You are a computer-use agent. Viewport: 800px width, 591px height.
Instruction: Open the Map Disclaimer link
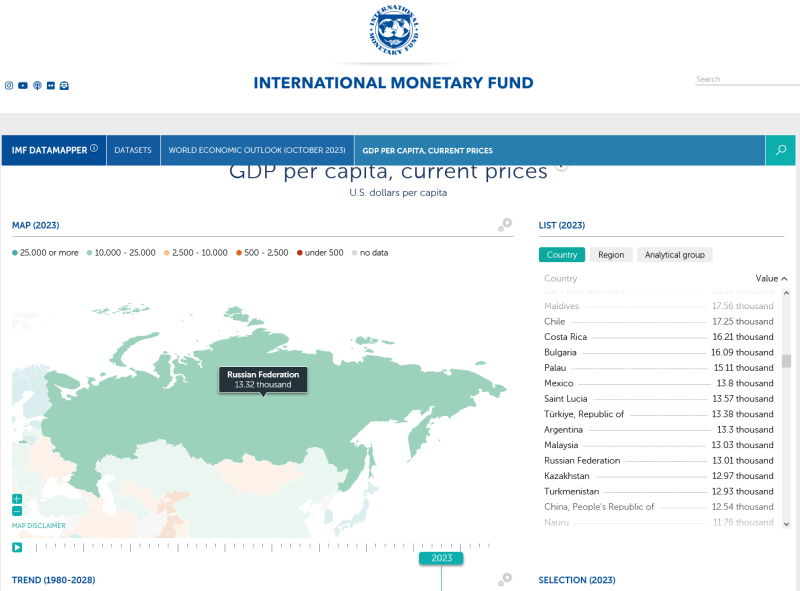click(39, 525)
